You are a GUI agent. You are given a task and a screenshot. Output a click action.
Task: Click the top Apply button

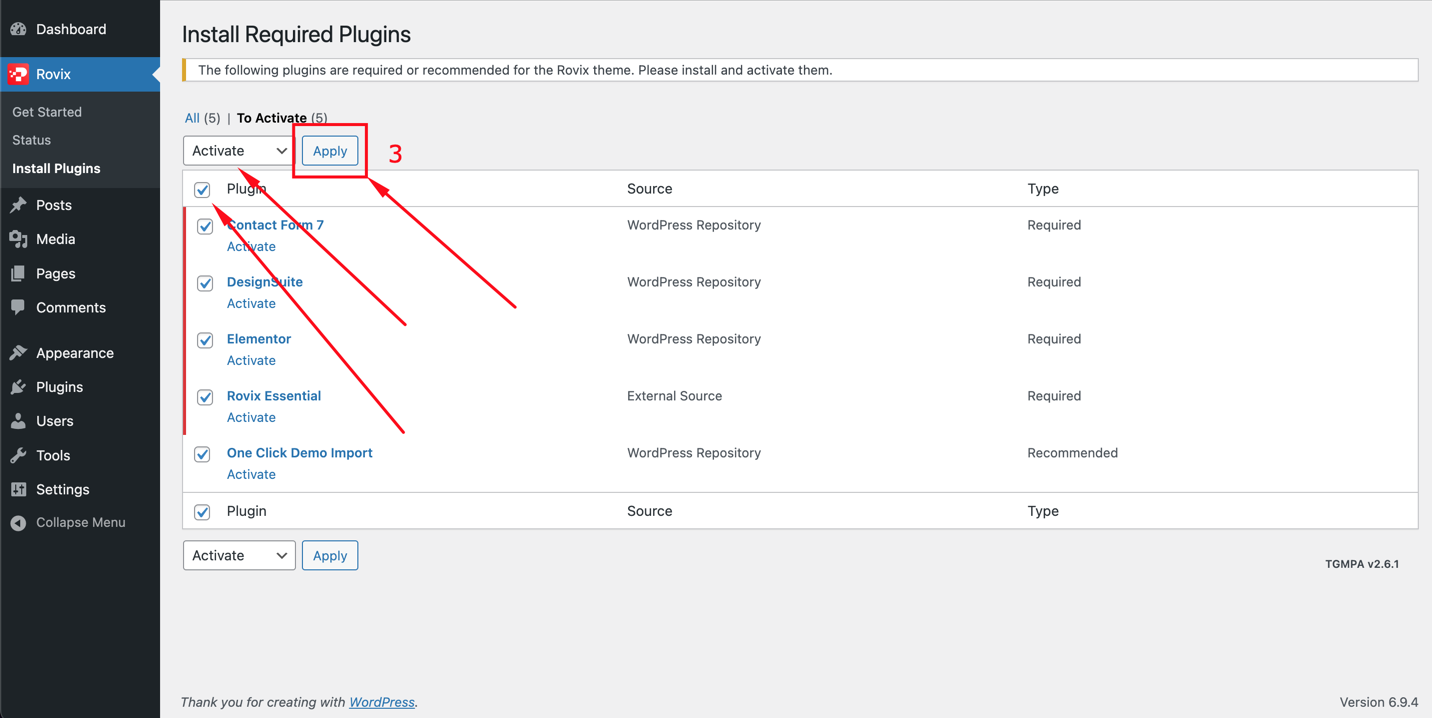(330, 151)
